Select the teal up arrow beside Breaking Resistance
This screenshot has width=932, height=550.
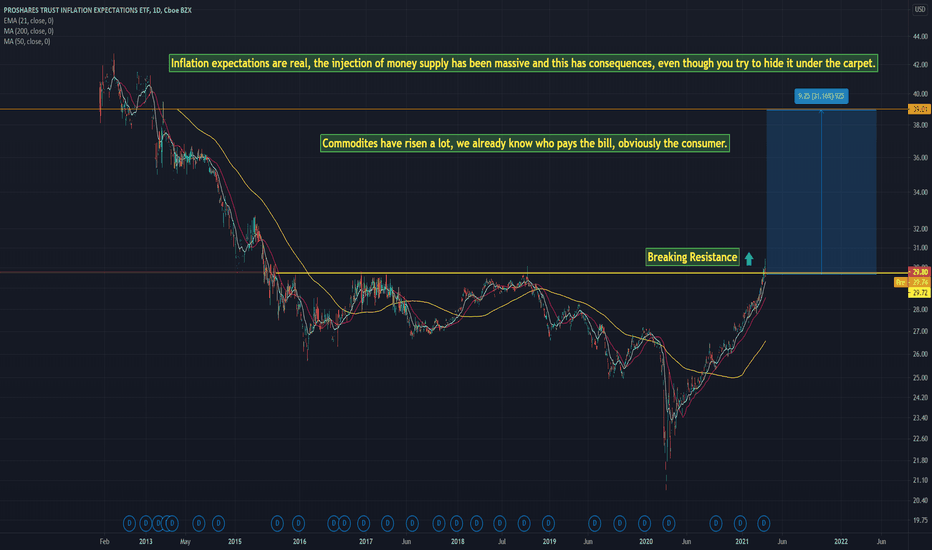[x=749, y=259]
